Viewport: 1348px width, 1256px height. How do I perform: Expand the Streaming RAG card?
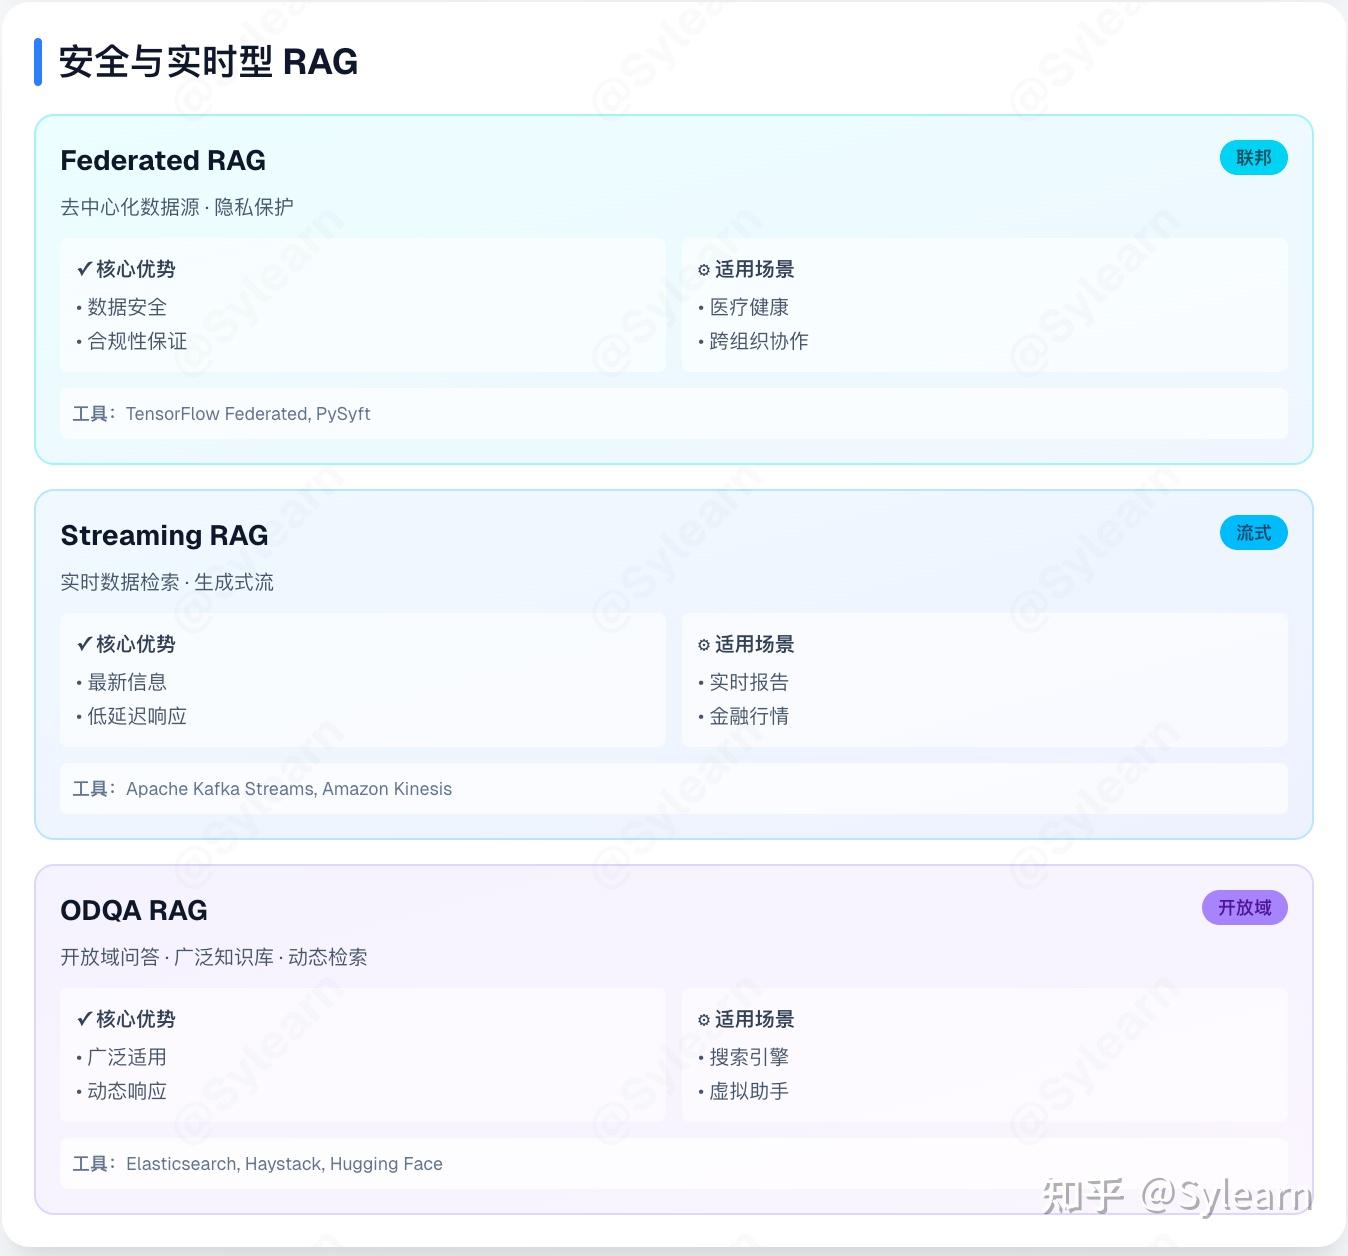(164, 535)
